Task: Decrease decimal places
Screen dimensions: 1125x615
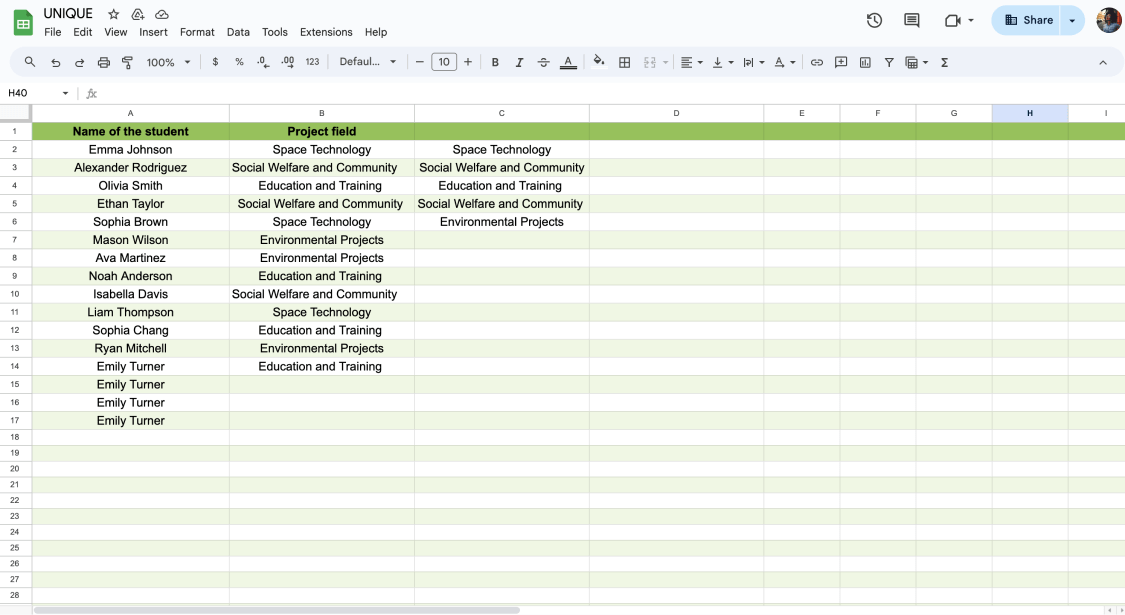Action: tap(263, 62)
